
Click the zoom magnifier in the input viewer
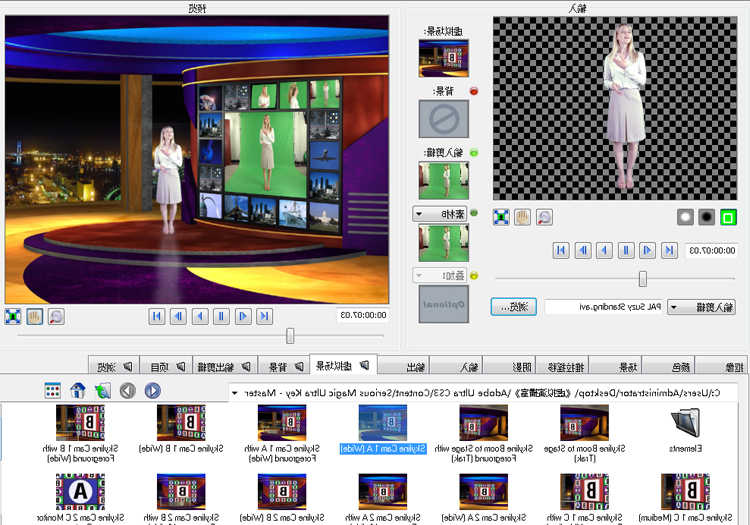544,217
